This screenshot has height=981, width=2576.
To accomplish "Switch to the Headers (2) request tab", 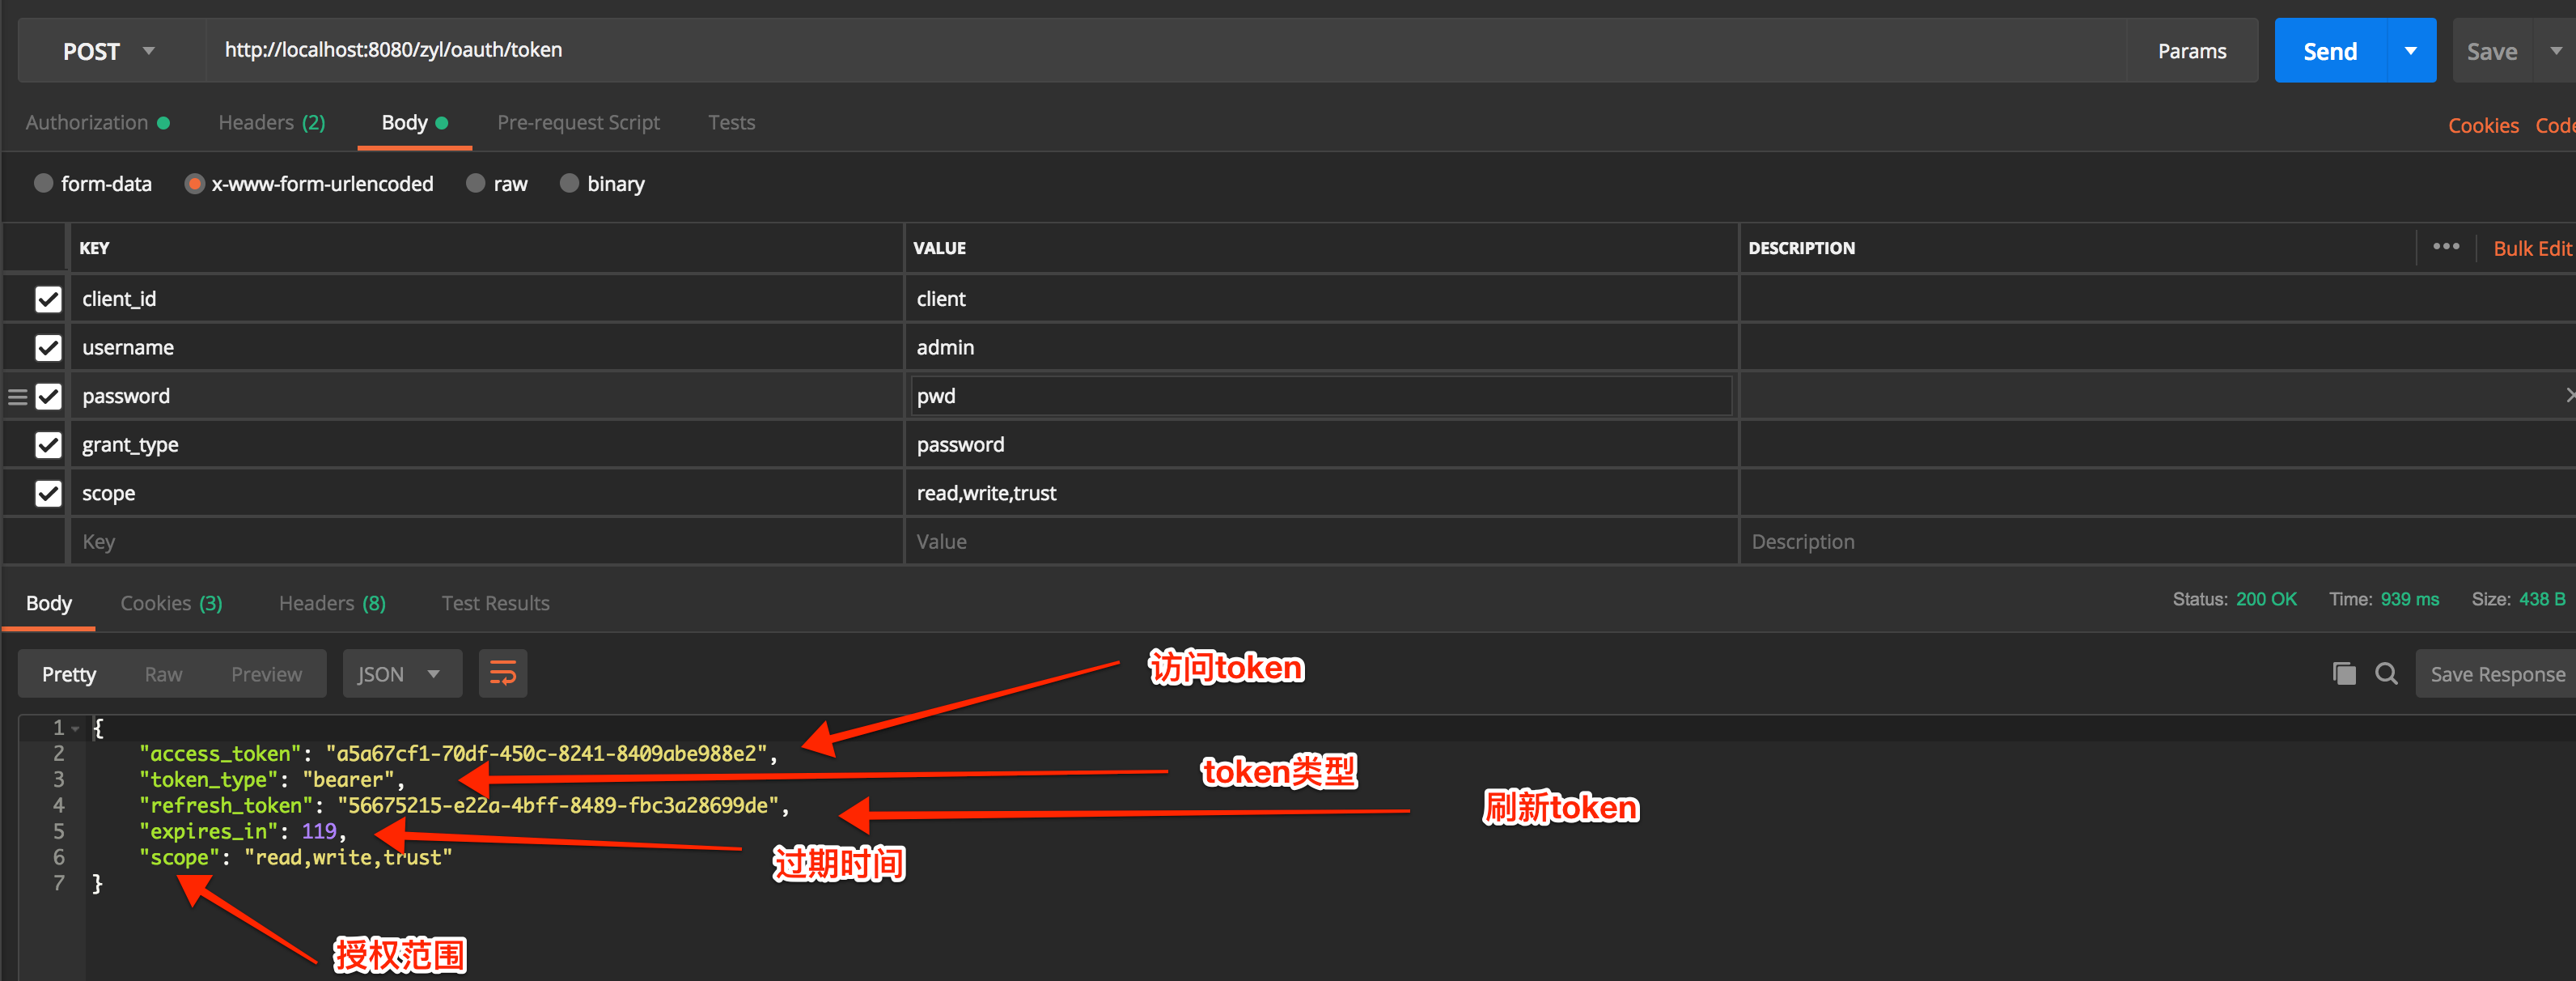I will [x=271, y=122].
